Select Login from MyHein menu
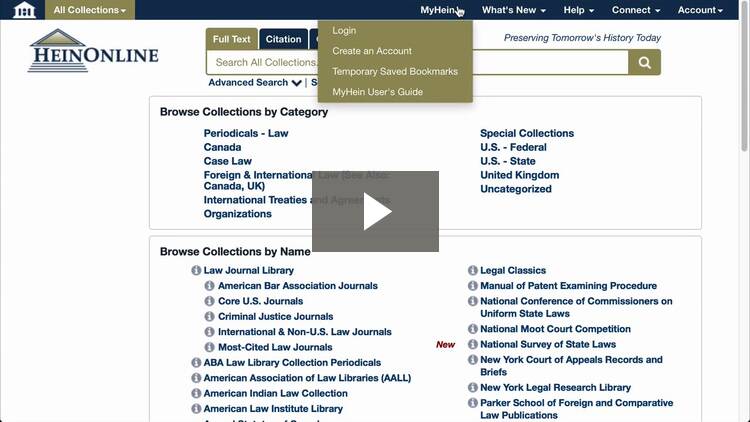750x422 pixels. tap(344, 30)
